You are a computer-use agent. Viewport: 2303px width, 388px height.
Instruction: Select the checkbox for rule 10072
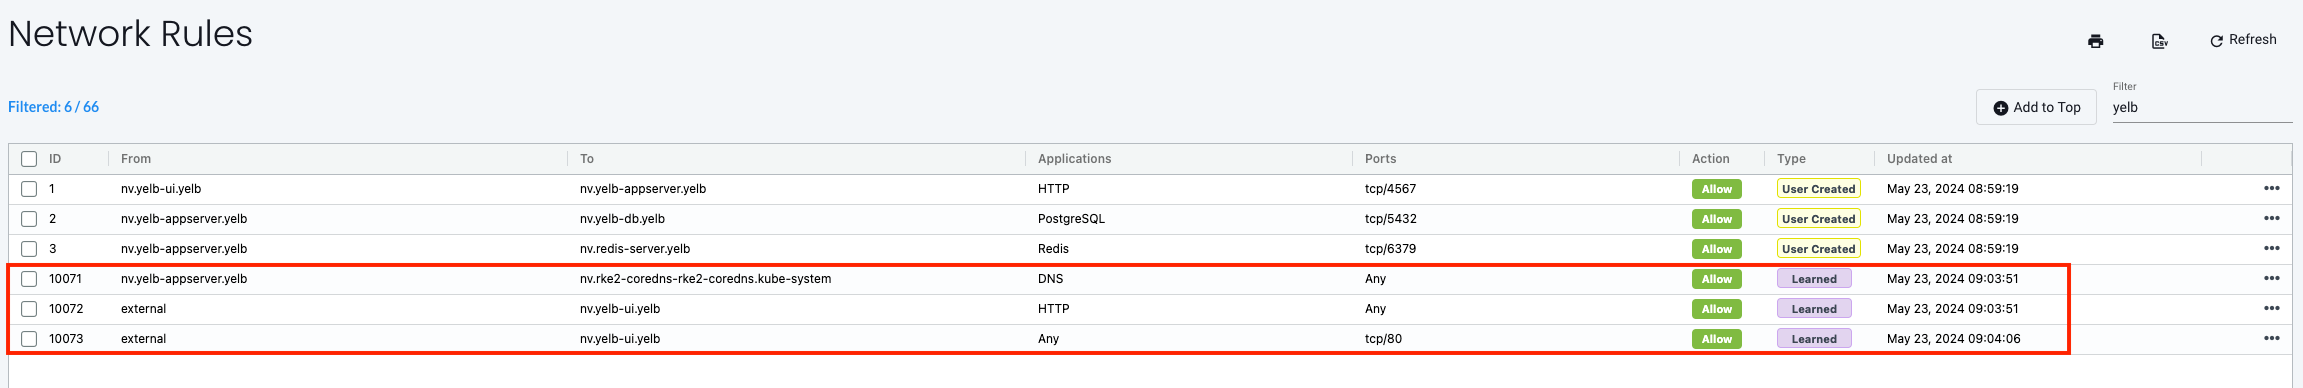click(x=29, y=309)
